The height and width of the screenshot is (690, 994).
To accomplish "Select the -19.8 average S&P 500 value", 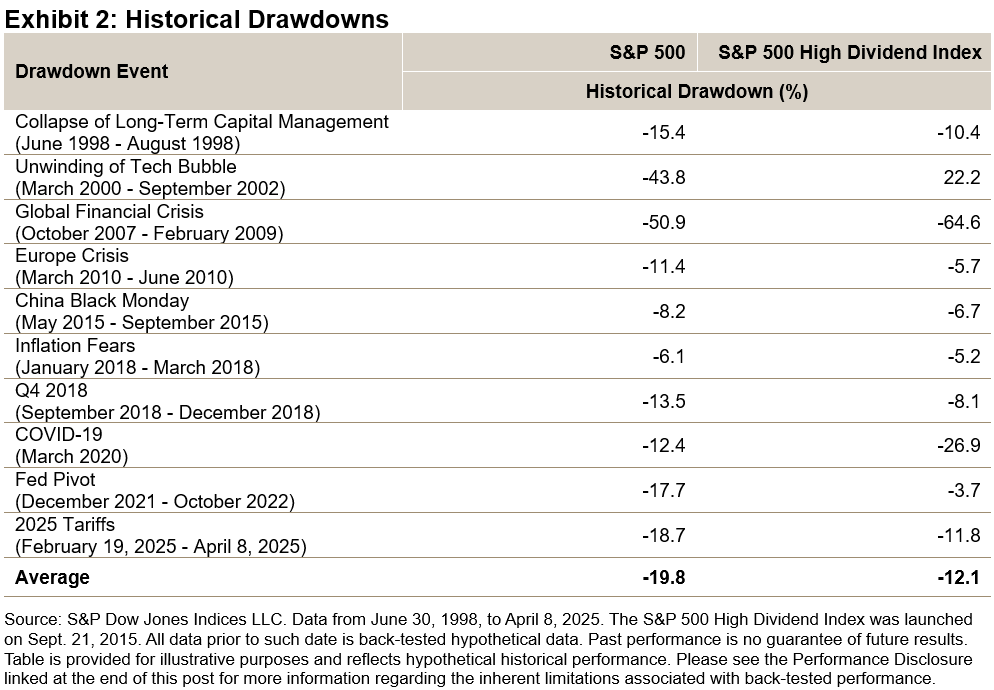I will [x=663, y=577].
